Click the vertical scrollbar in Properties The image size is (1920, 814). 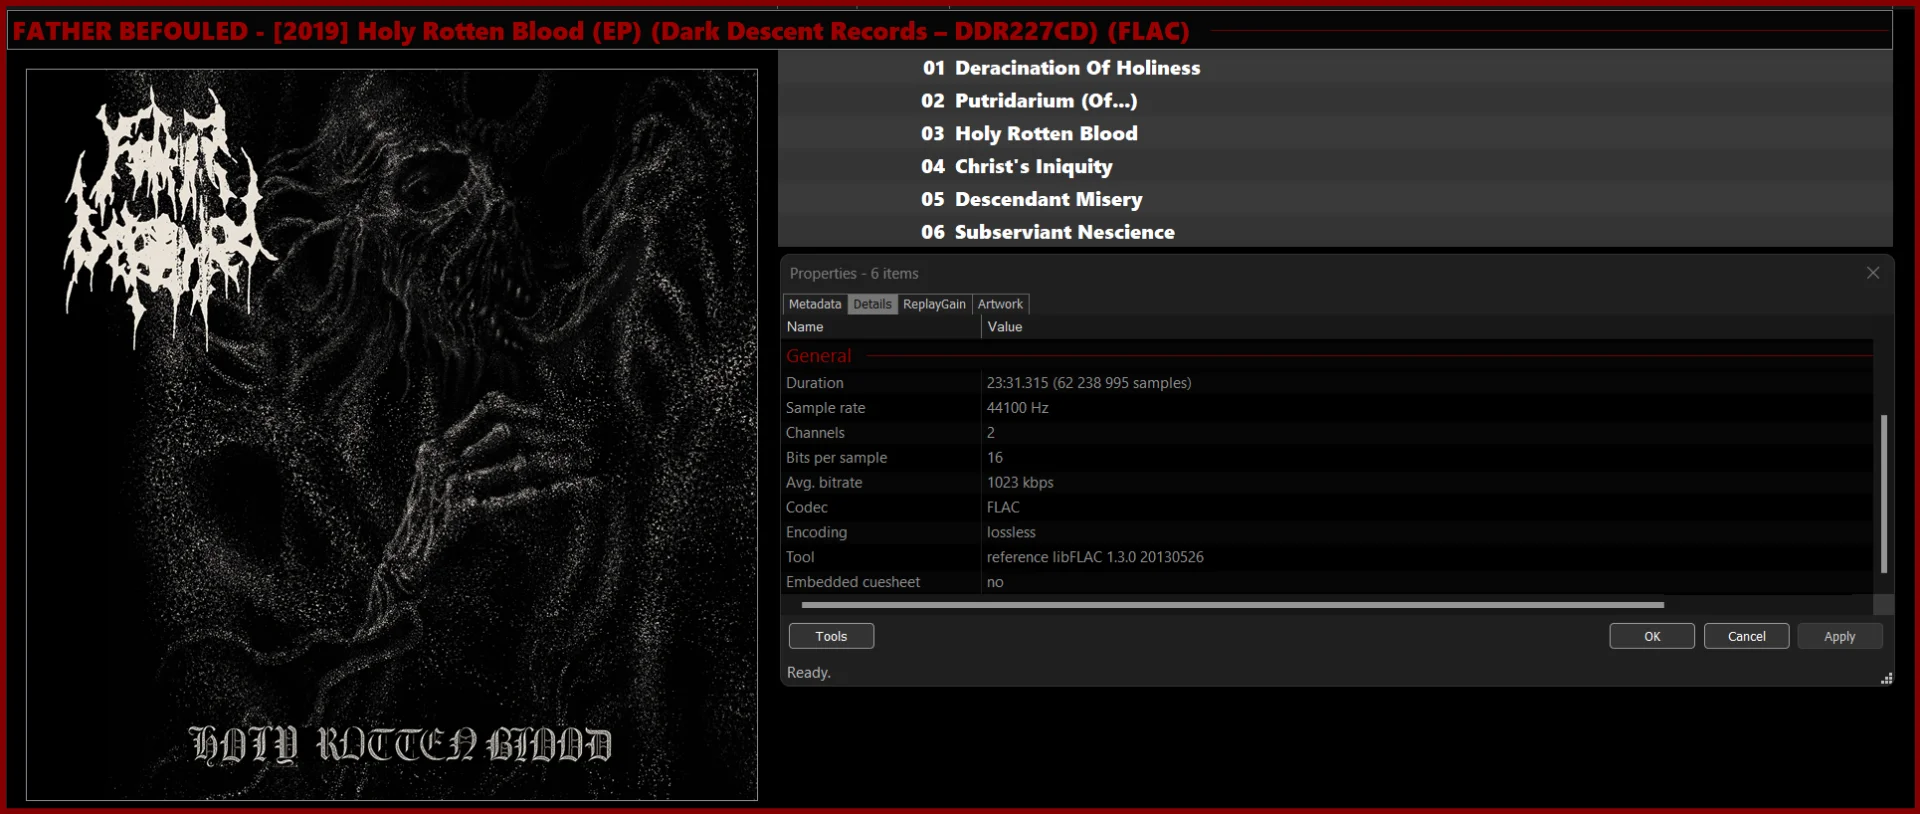1884,493
